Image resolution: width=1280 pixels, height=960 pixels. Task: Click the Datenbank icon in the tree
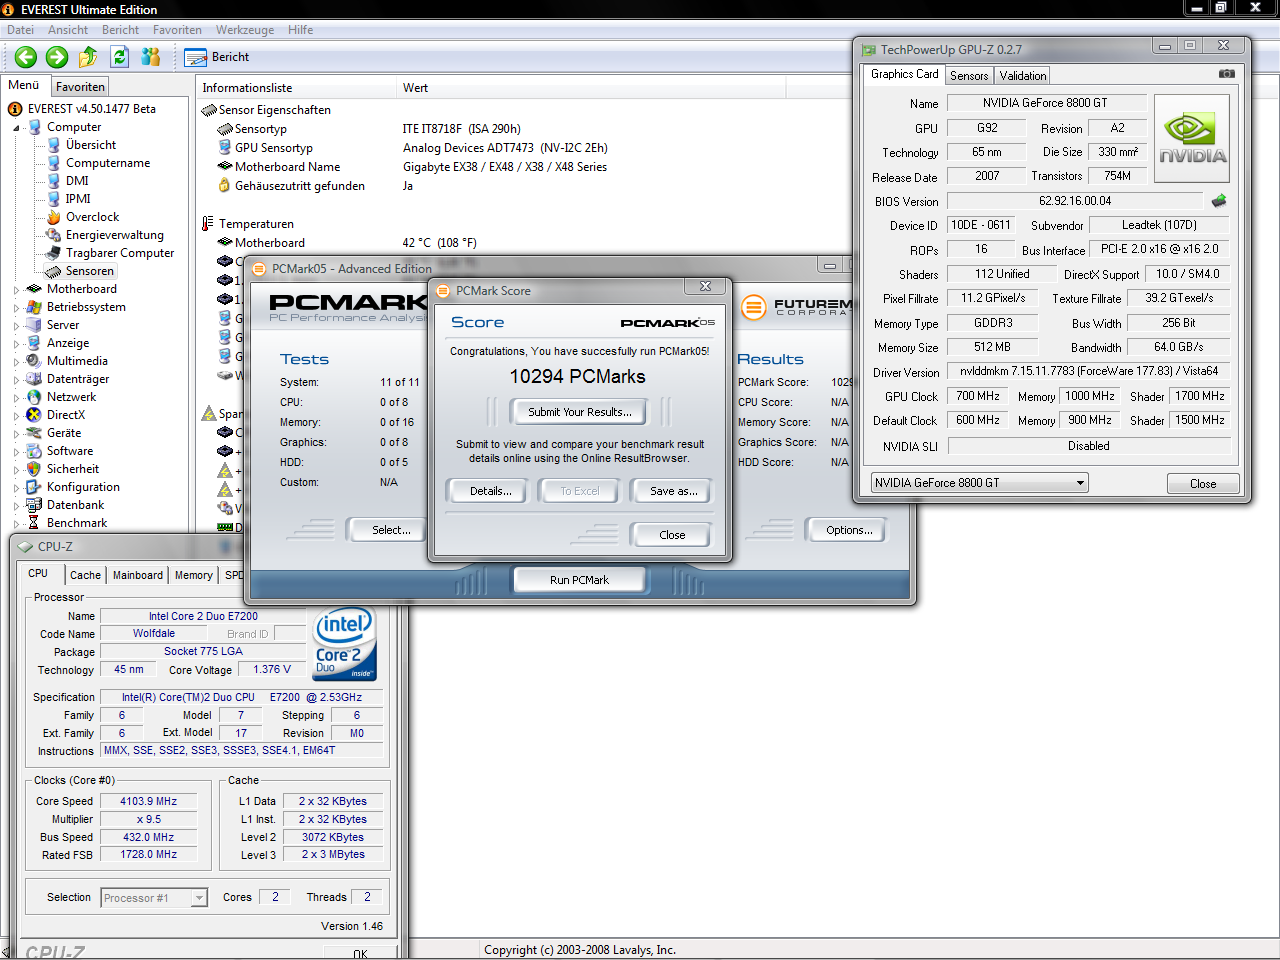point(35,505)
